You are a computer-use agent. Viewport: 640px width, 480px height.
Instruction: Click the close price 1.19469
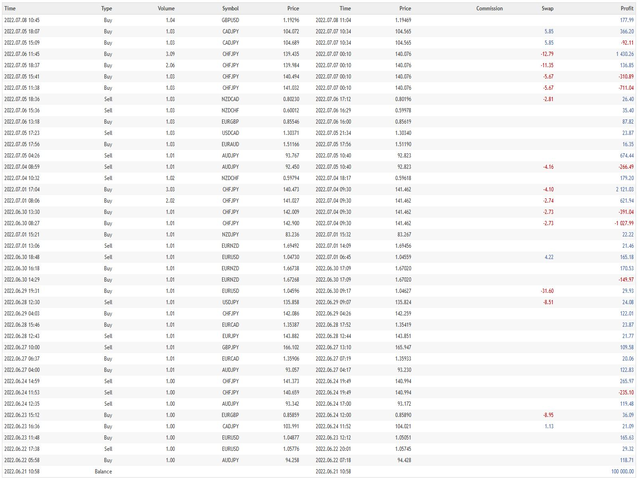[x=403, y=20]
